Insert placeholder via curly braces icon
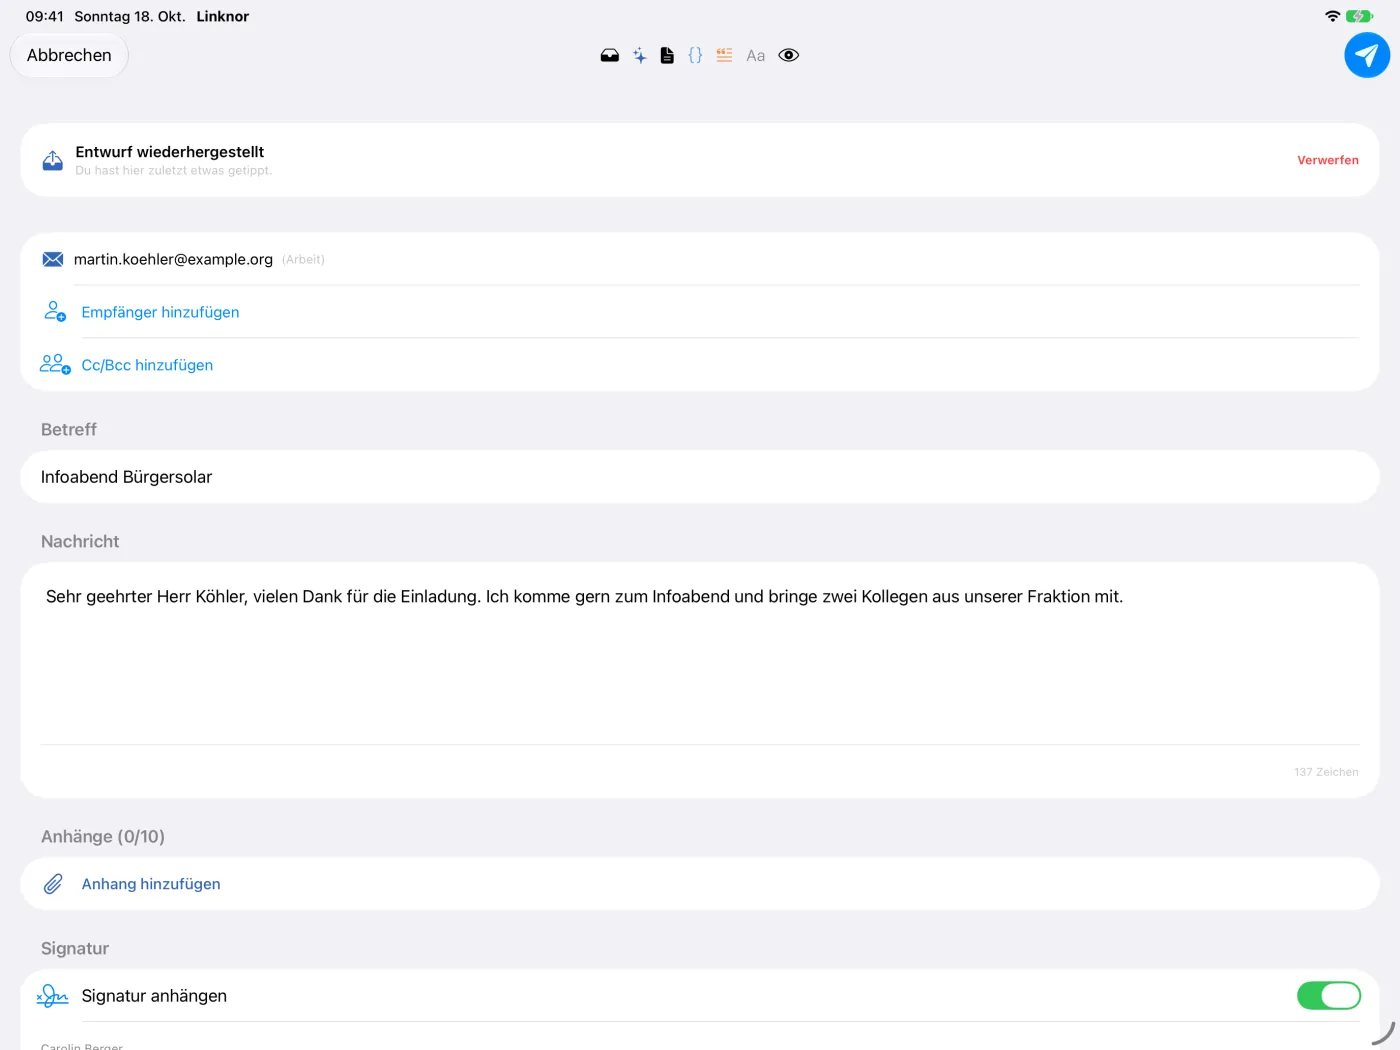This screenshot has width=1400, height=1050. (695, 56)
